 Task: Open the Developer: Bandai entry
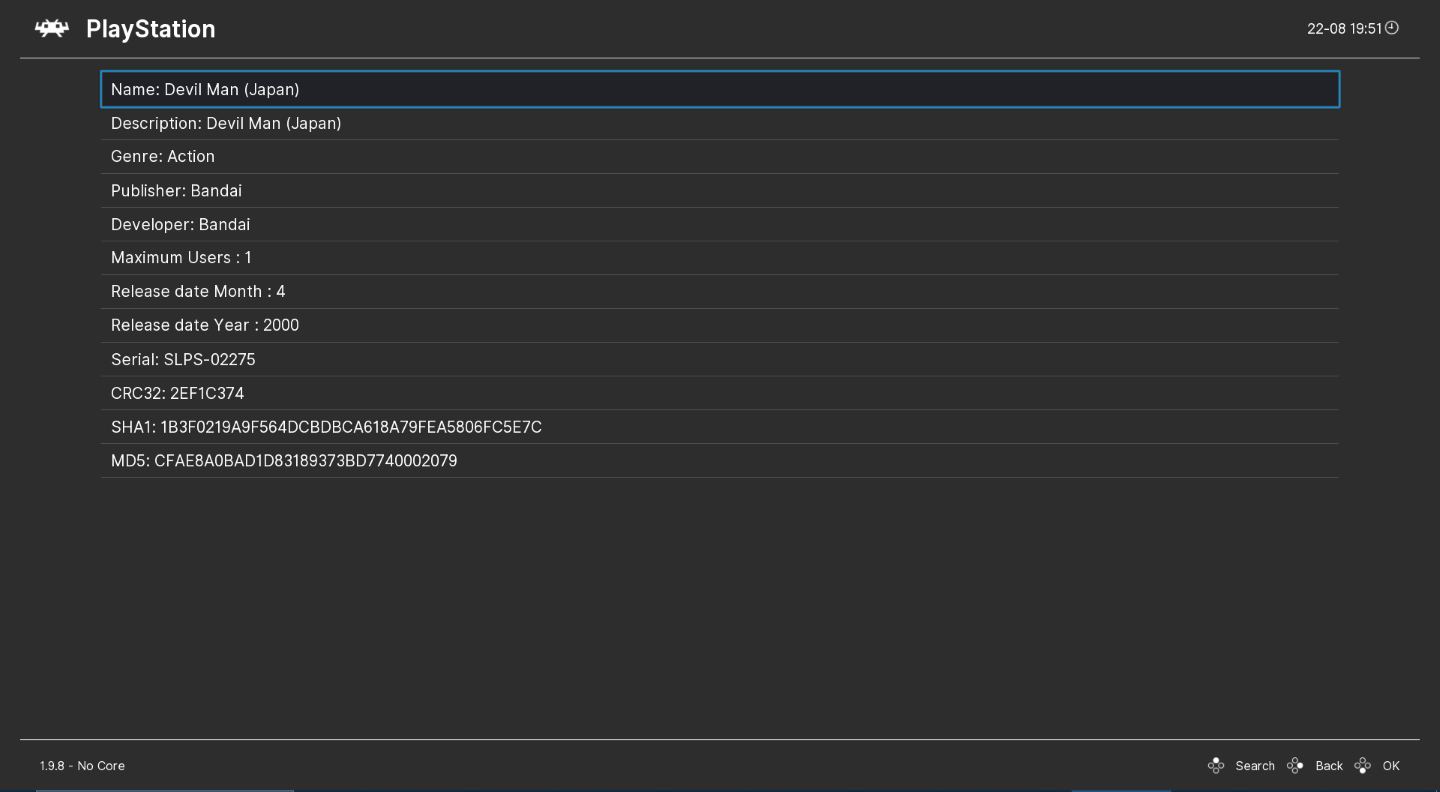click(x=720, y=225)
